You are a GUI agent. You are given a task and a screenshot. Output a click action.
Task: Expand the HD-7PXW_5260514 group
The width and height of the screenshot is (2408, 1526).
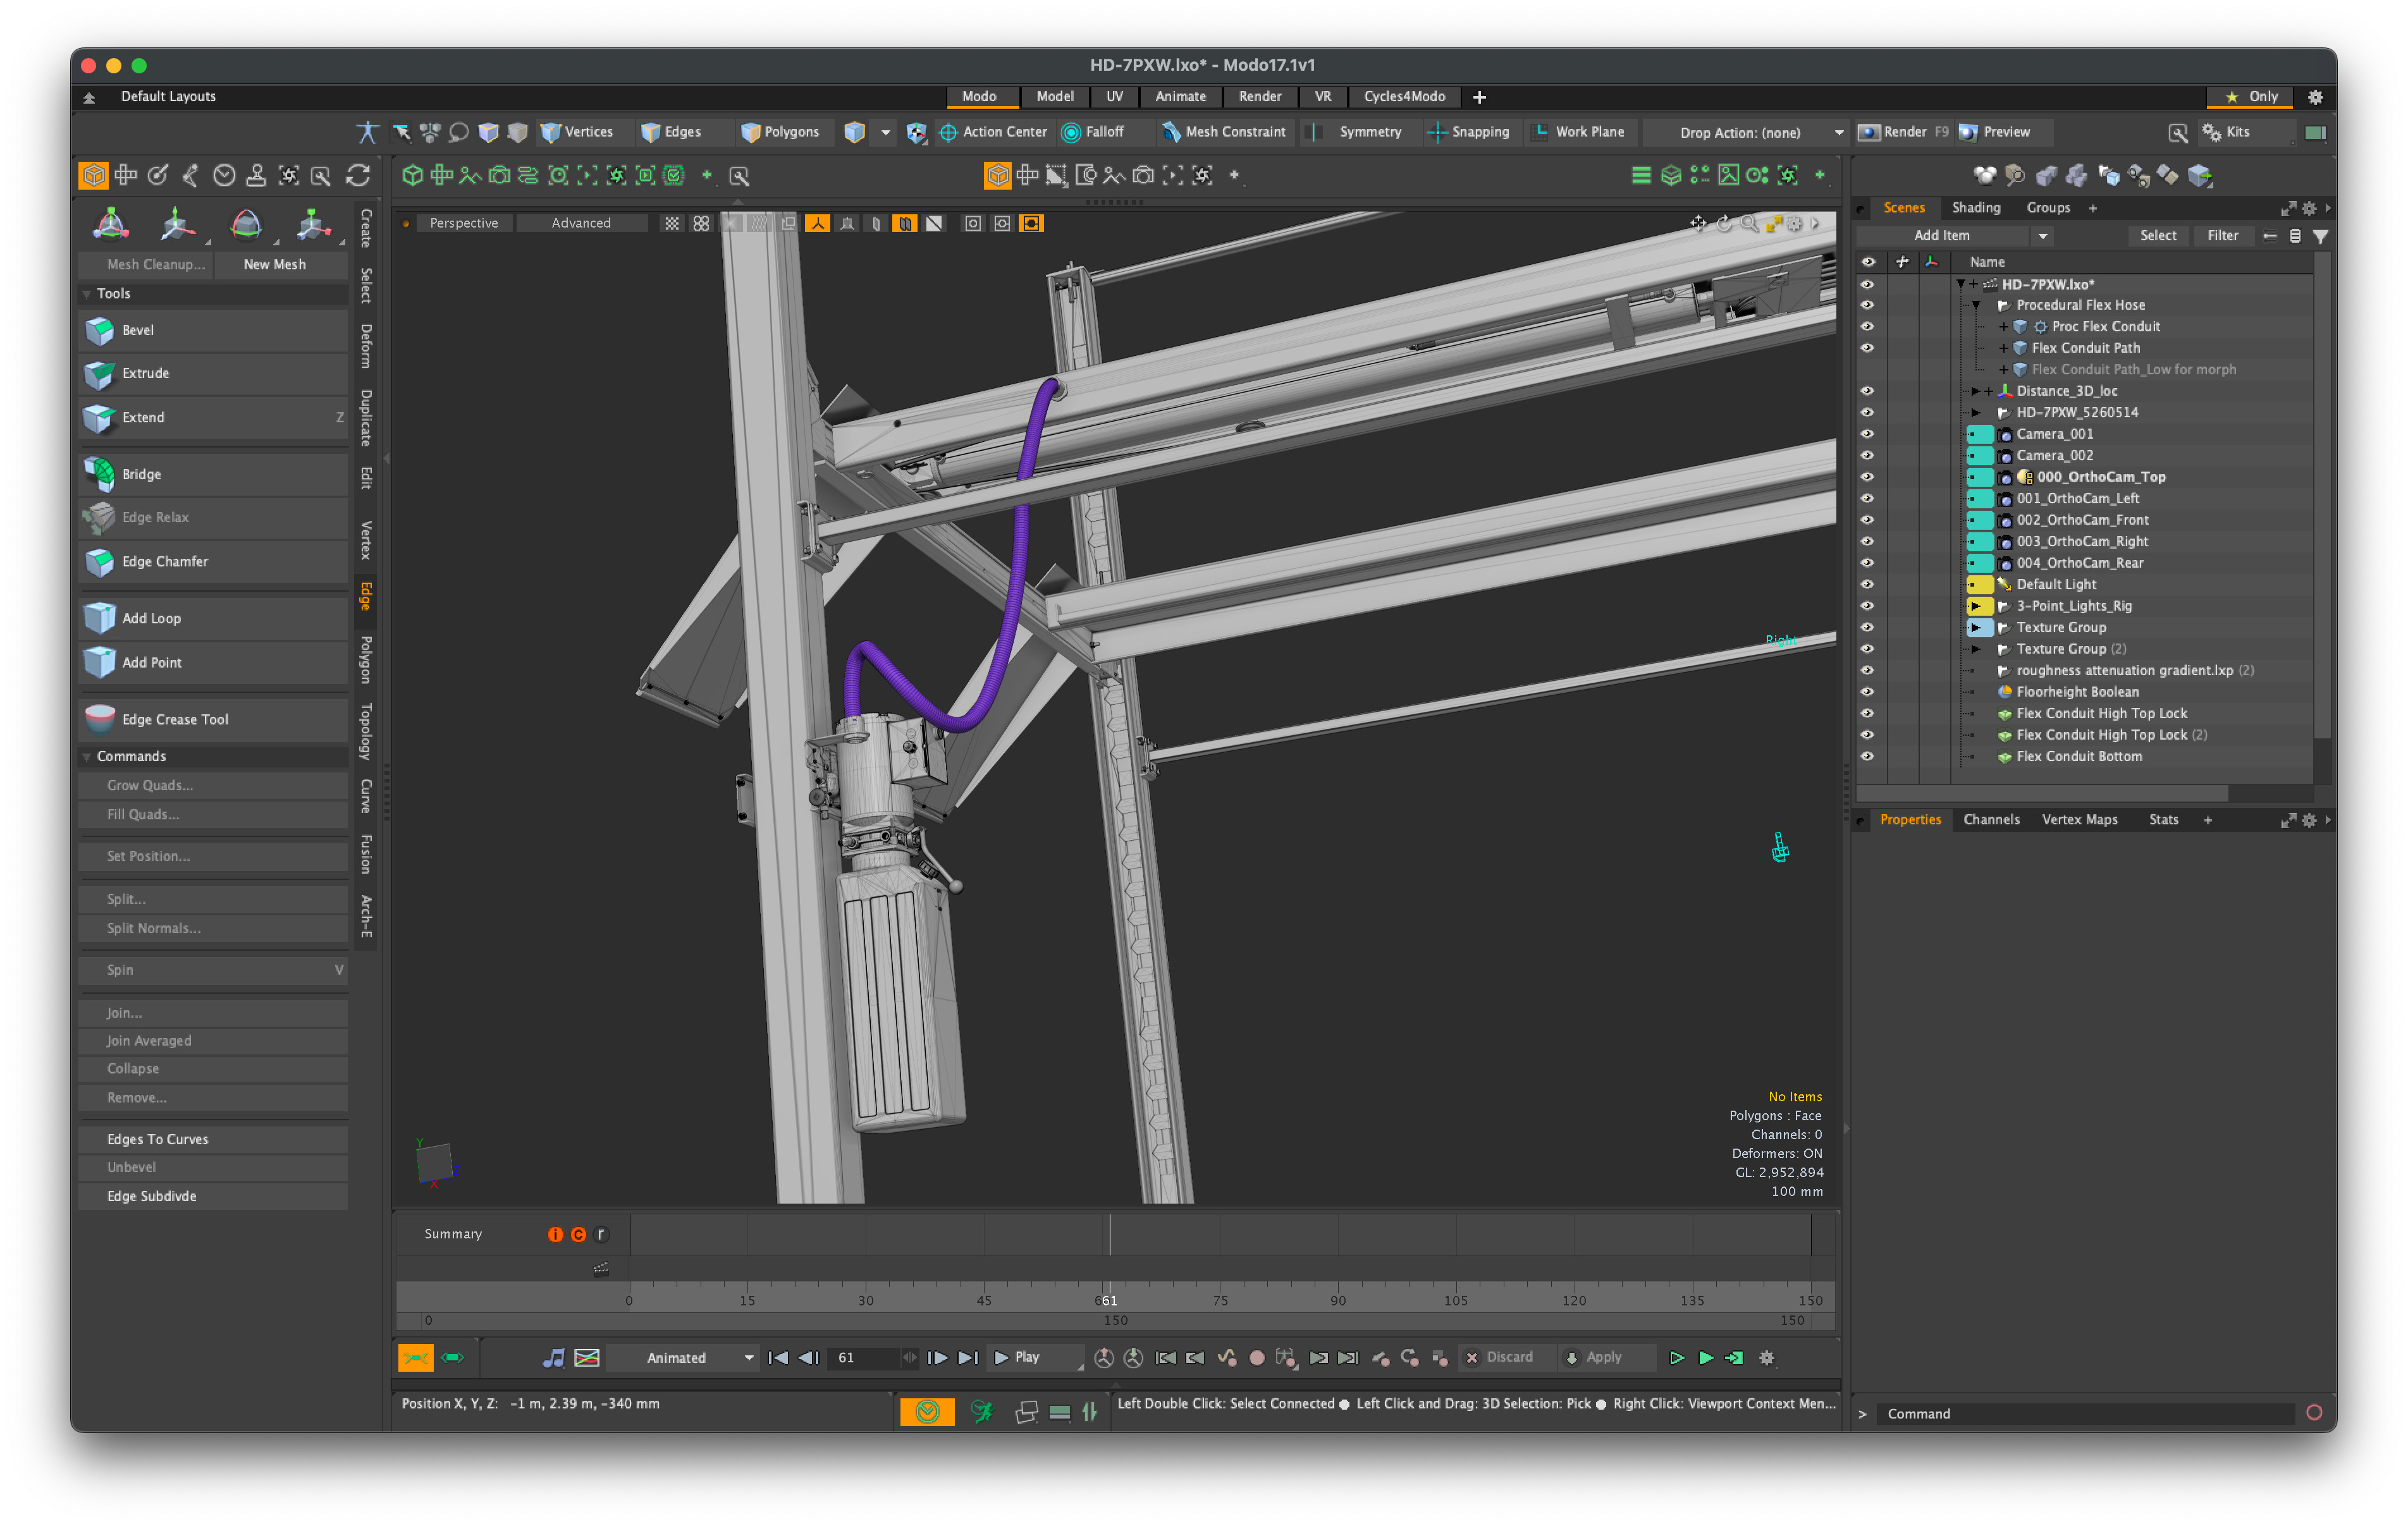1976,412
